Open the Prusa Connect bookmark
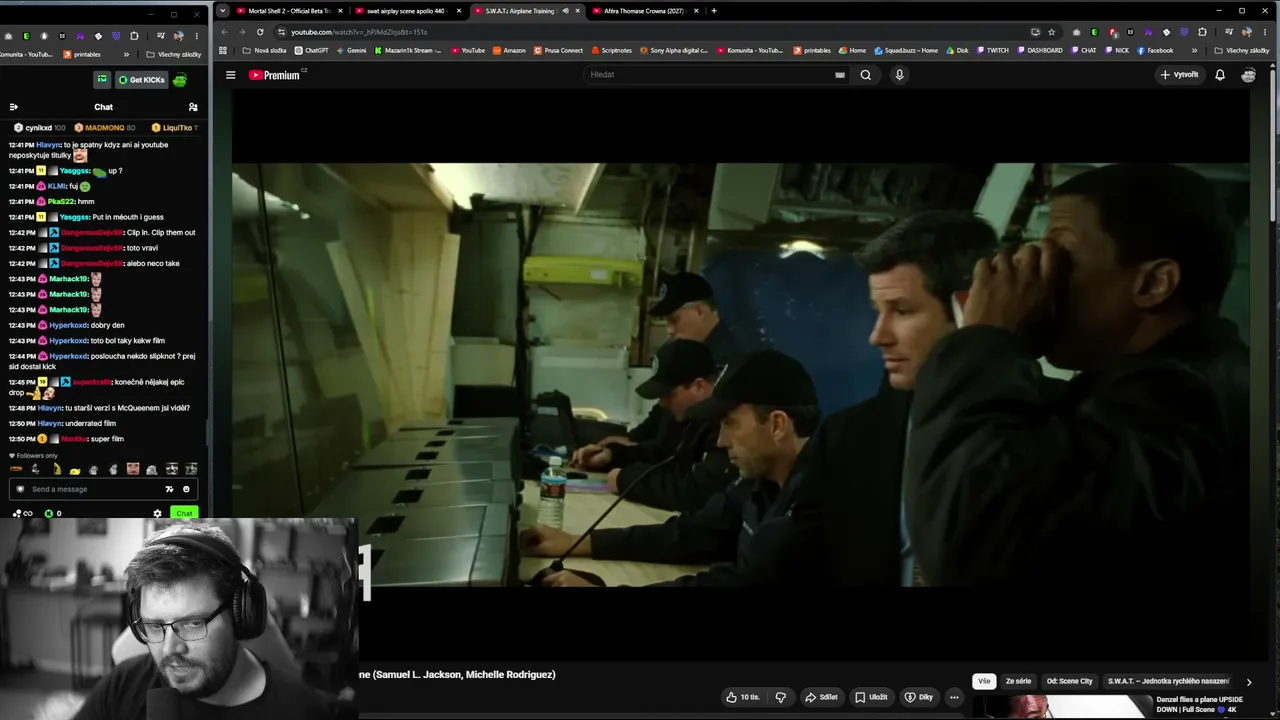This screenshot has height=720, width=1280. coord(558,50)
